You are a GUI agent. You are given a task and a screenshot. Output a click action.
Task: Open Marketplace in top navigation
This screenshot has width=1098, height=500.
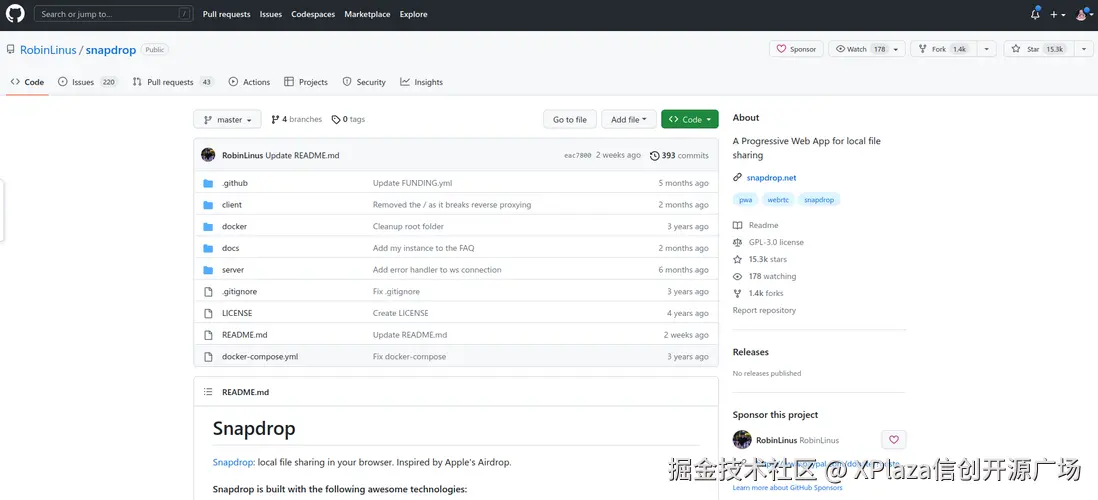click(367, 14)
